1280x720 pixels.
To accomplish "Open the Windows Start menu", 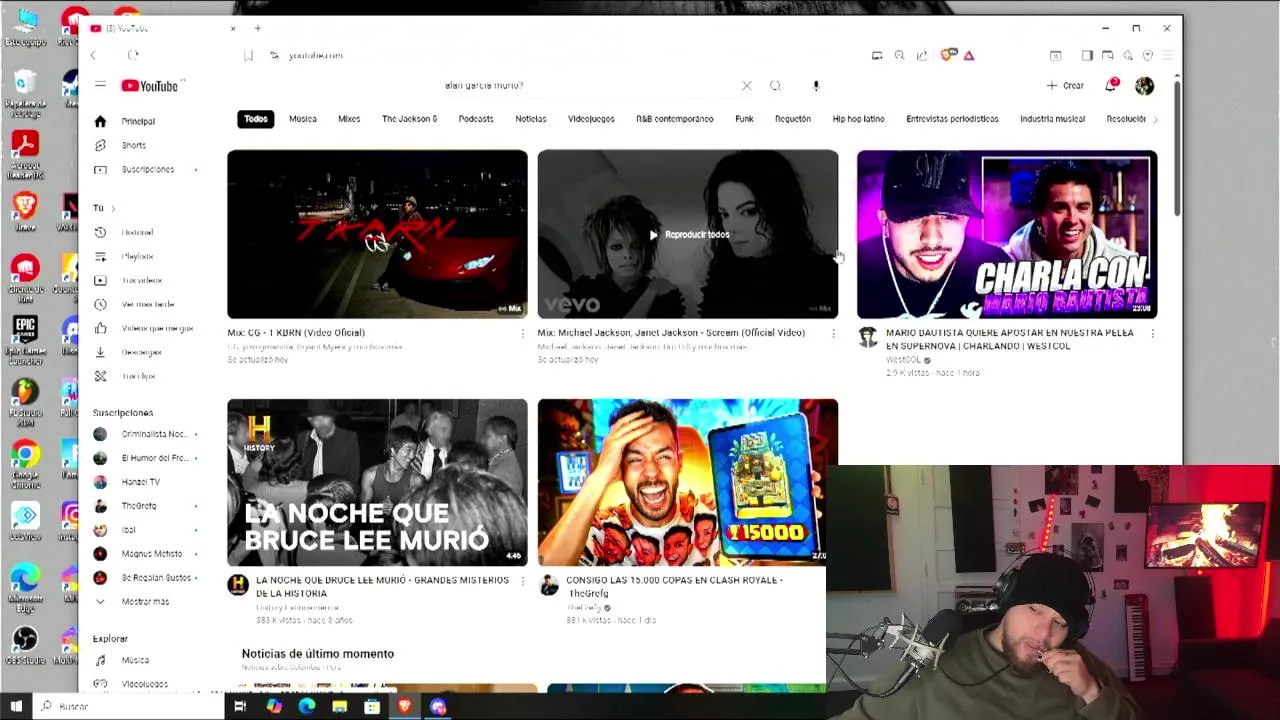I will click(16, 706).
